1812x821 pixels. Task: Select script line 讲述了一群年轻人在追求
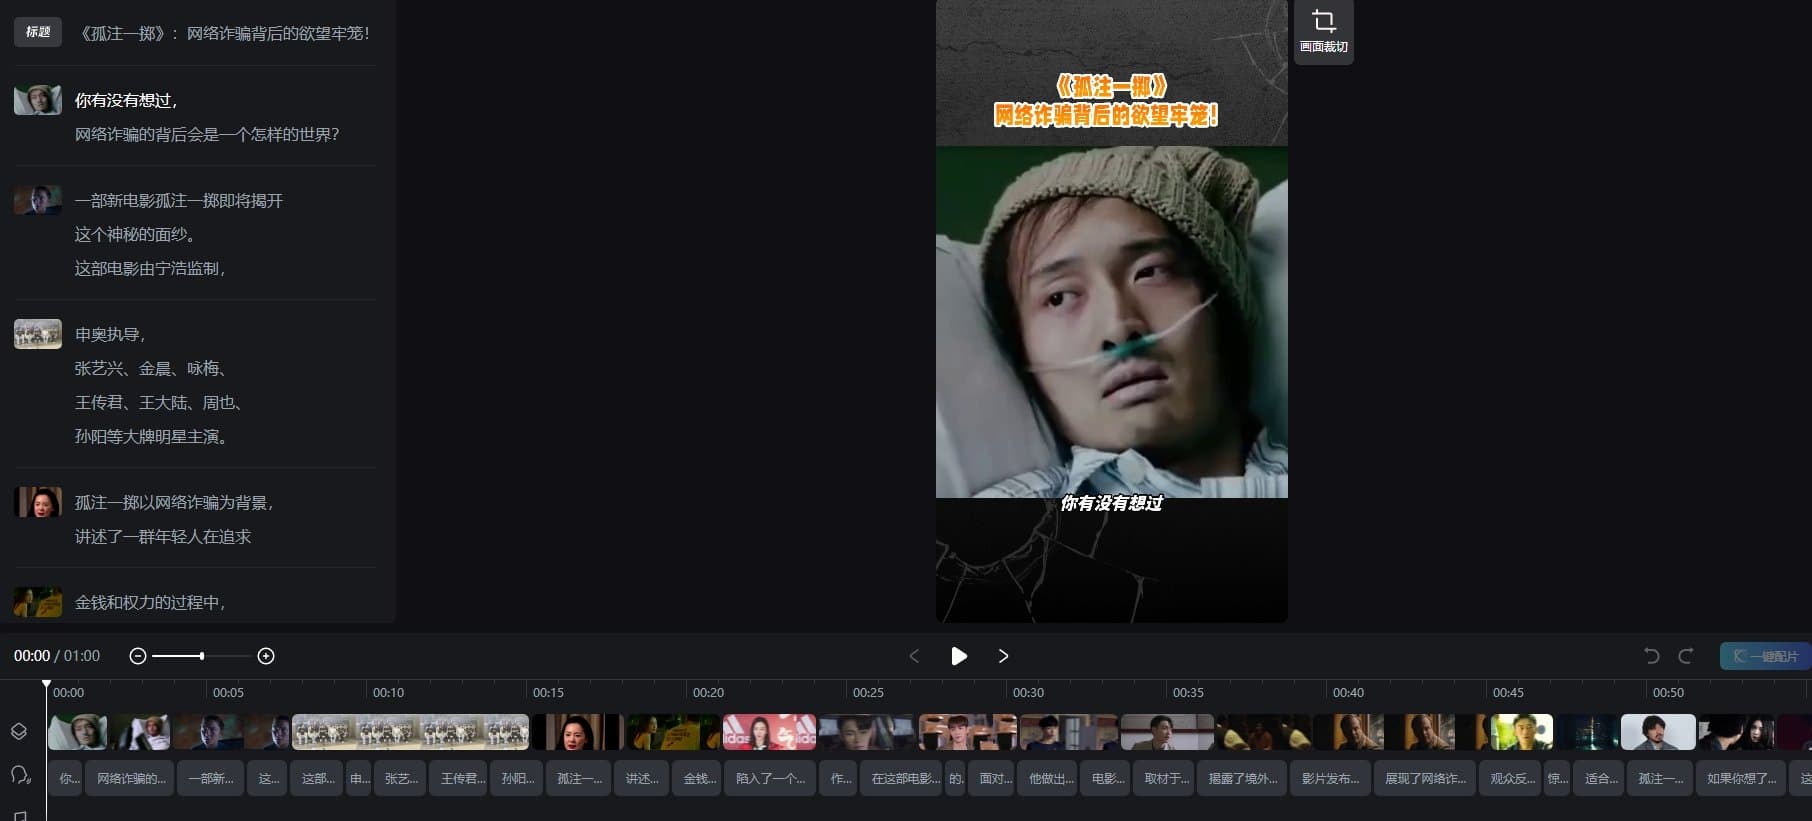pos(163,536)
